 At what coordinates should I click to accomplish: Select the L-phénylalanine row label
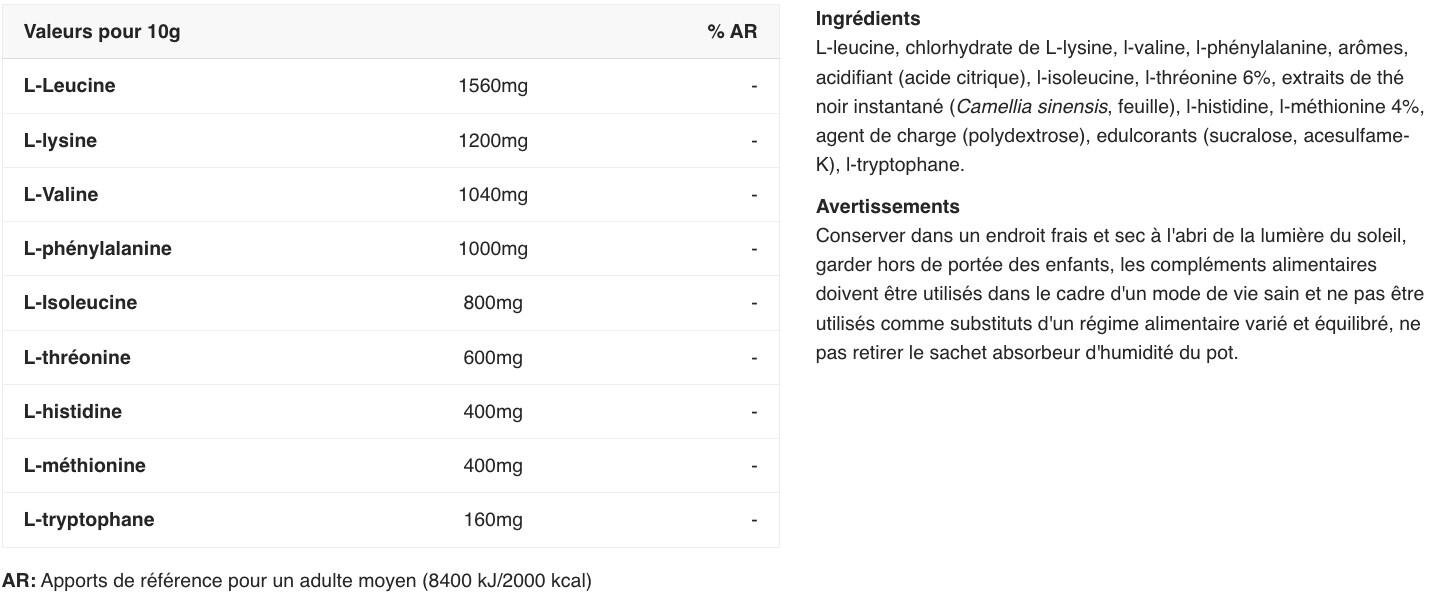click(x=98, y=249)
